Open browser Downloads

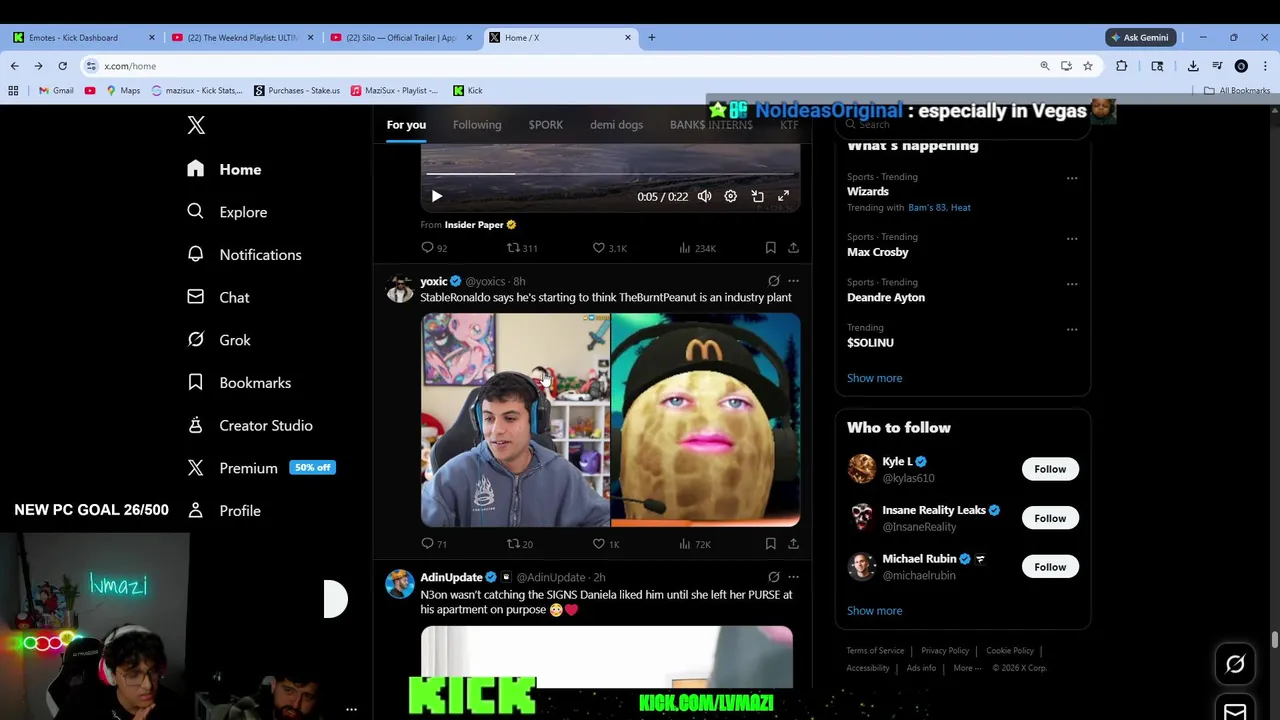click(1193, 66)
